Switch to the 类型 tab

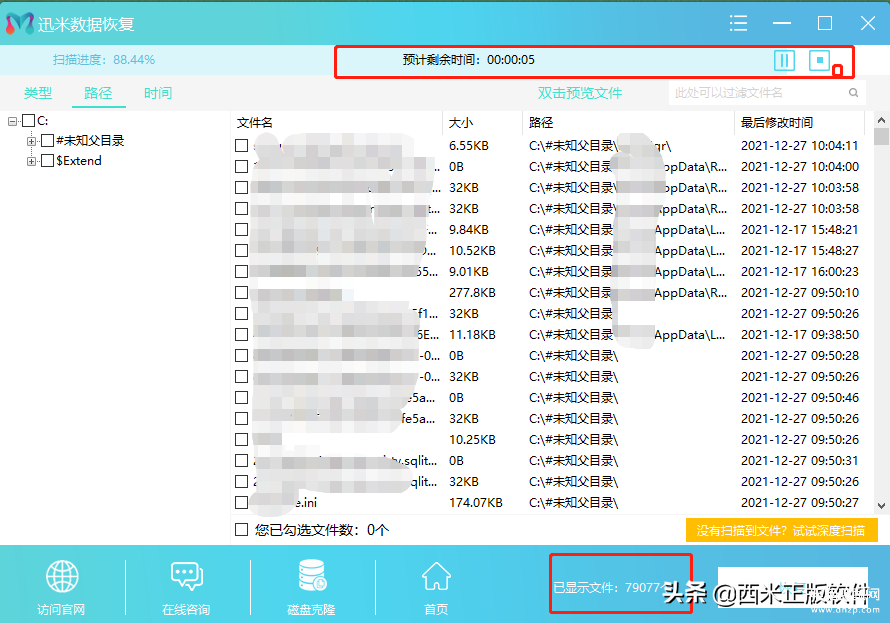point(38,93)
